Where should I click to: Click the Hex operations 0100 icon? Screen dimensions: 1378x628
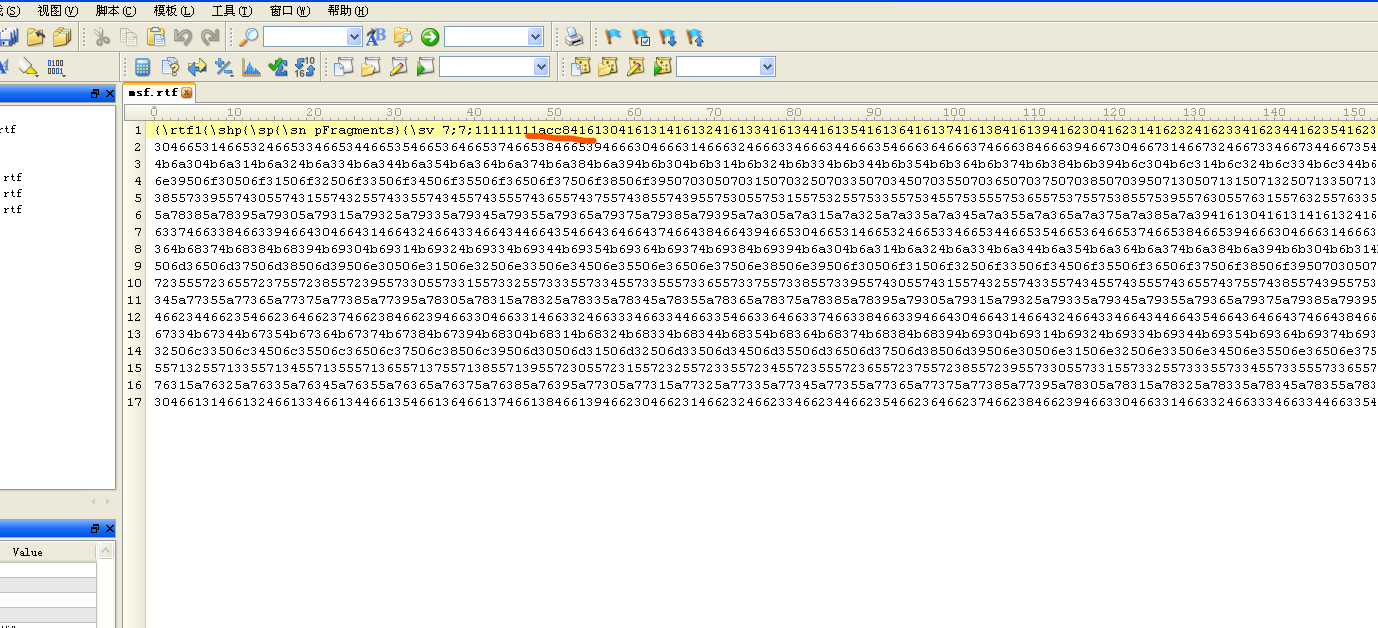pos(55,67)
